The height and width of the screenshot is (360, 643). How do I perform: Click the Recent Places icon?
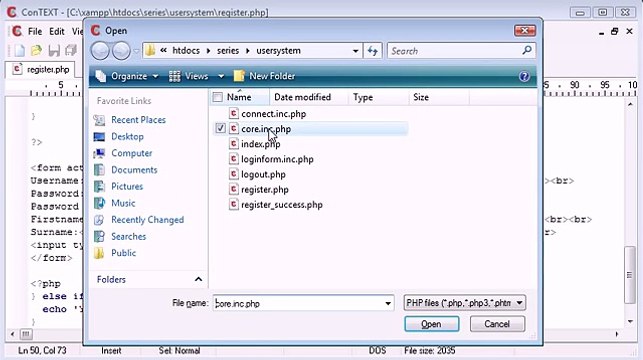[x=99, y=120]
